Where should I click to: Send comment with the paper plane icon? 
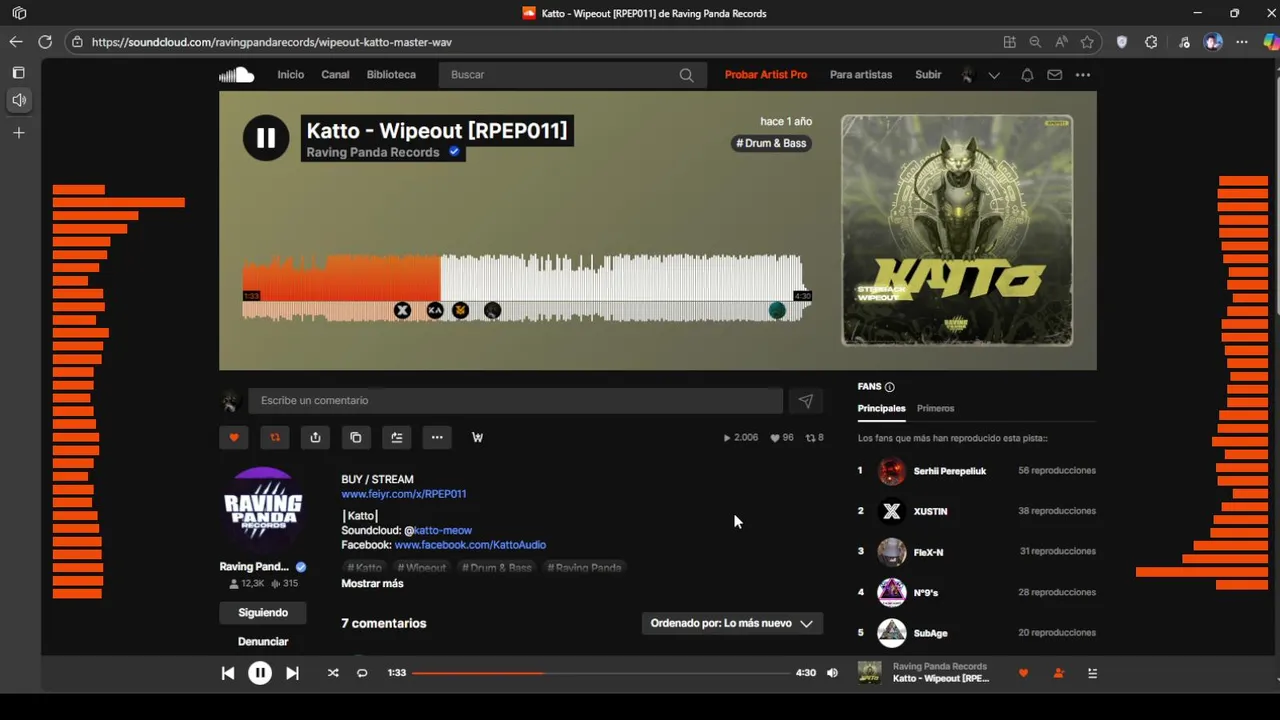(x=806, y=401)
